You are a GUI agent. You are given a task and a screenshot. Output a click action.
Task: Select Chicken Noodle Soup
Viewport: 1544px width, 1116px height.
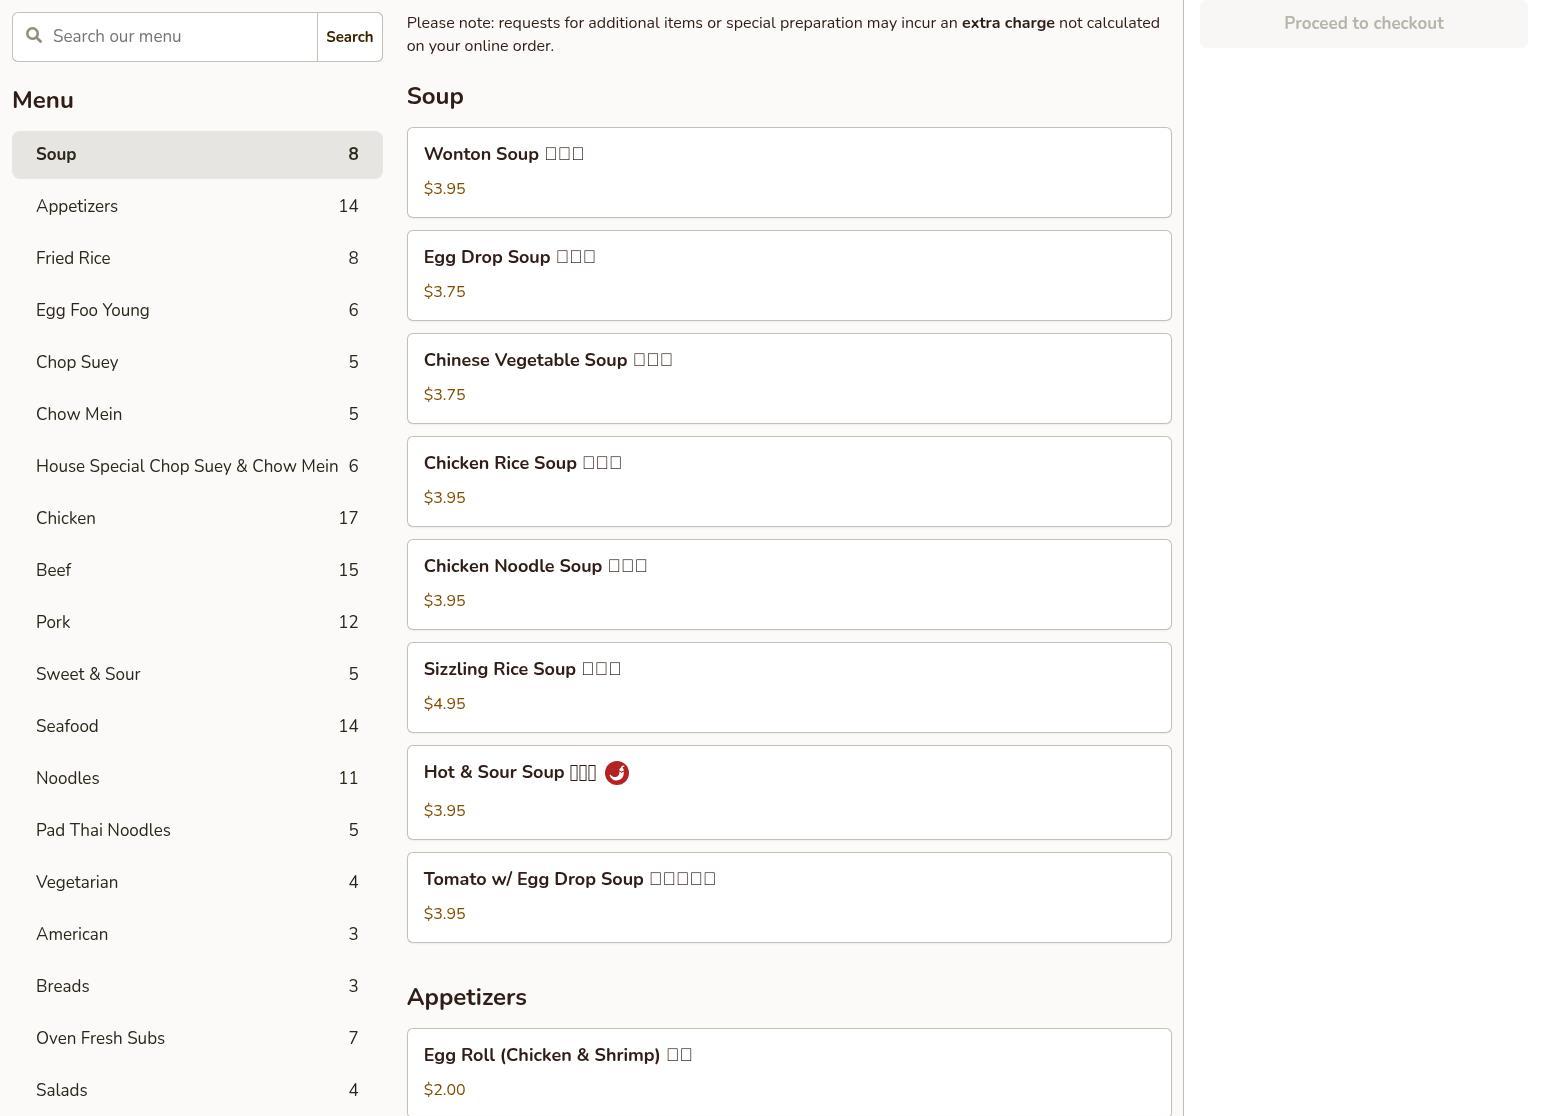click(x=789, y=584)
